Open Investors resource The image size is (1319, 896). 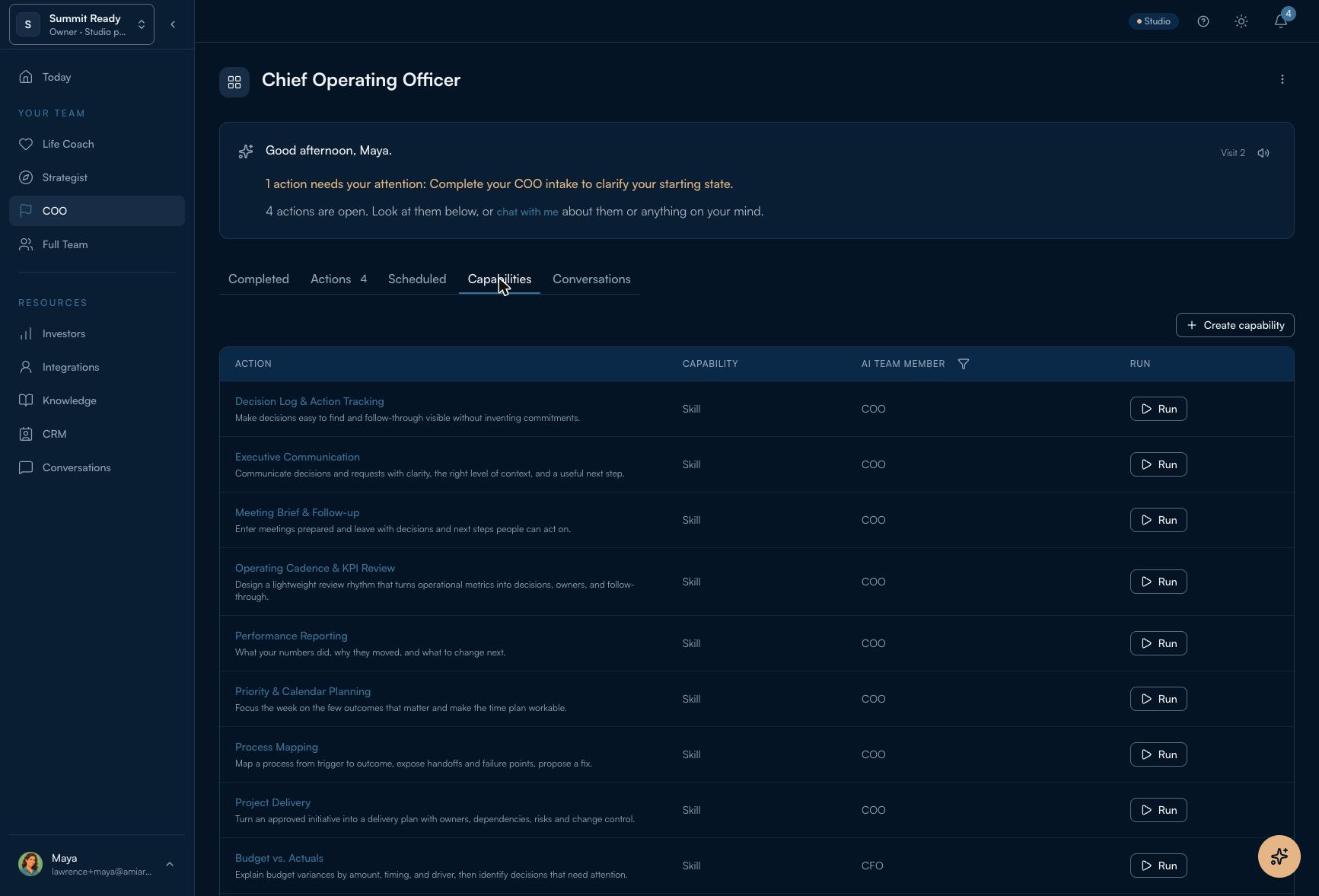97,334
